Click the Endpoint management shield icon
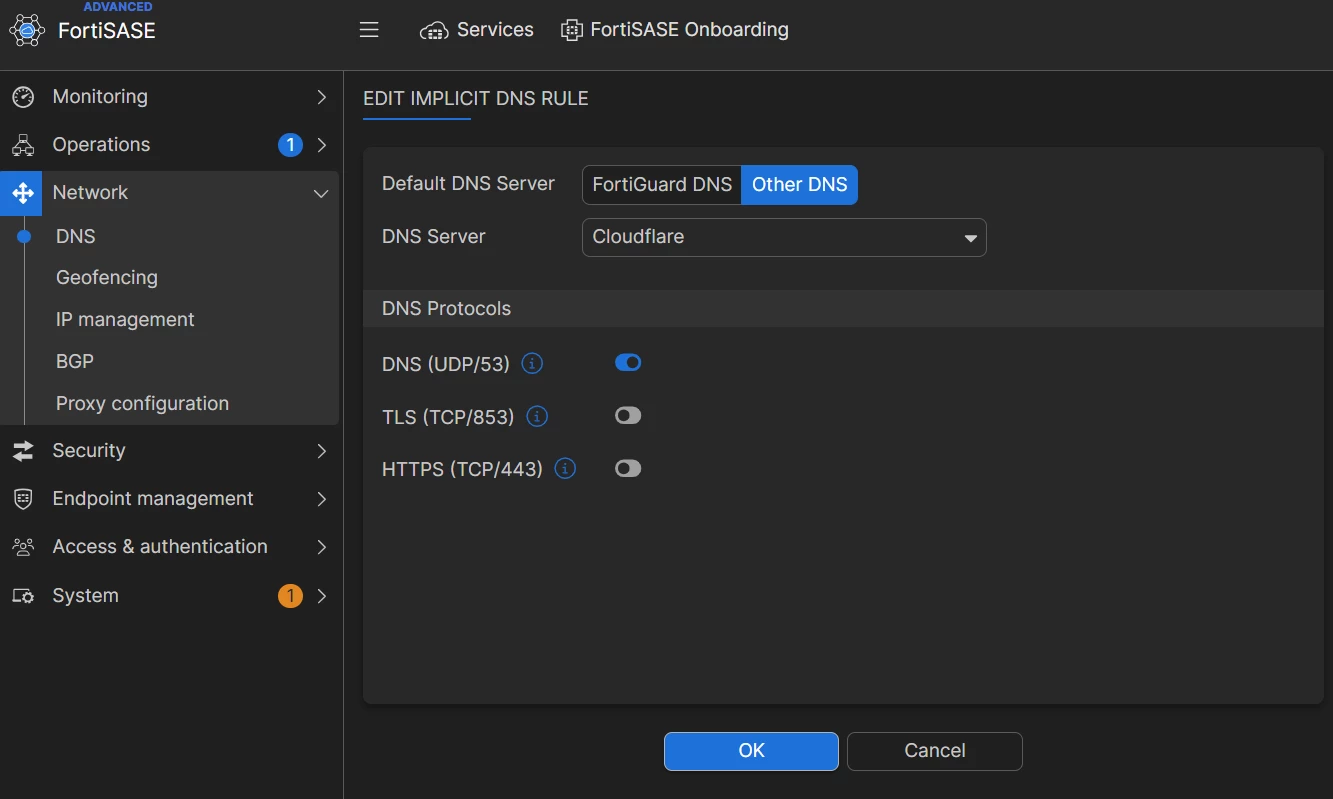1333x799 pixels. click(x=23, y=499)
